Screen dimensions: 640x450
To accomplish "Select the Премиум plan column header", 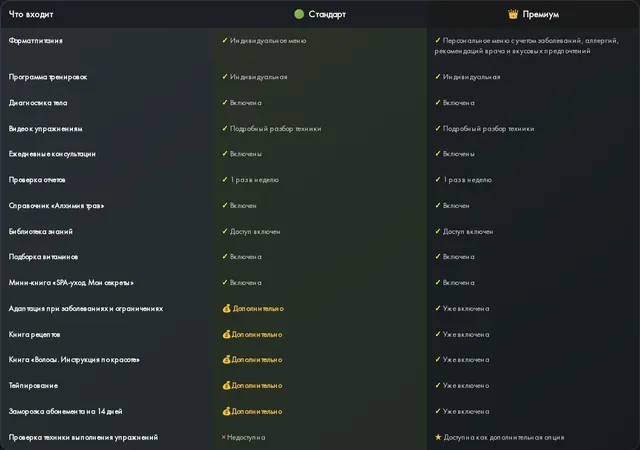I will [x=533, y=14].
